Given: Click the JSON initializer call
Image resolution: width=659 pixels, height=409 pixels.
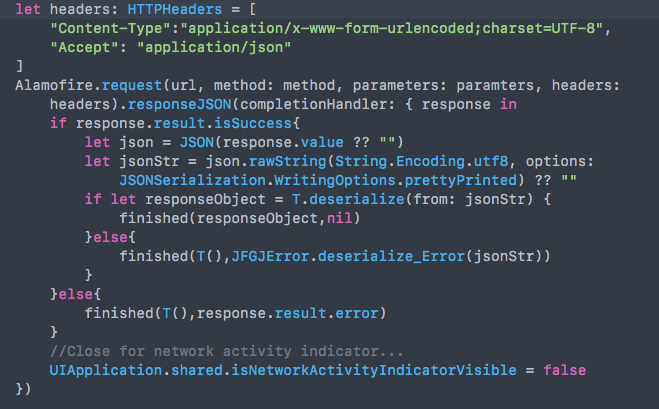Looking at the screenshot, I should point(197,142).
